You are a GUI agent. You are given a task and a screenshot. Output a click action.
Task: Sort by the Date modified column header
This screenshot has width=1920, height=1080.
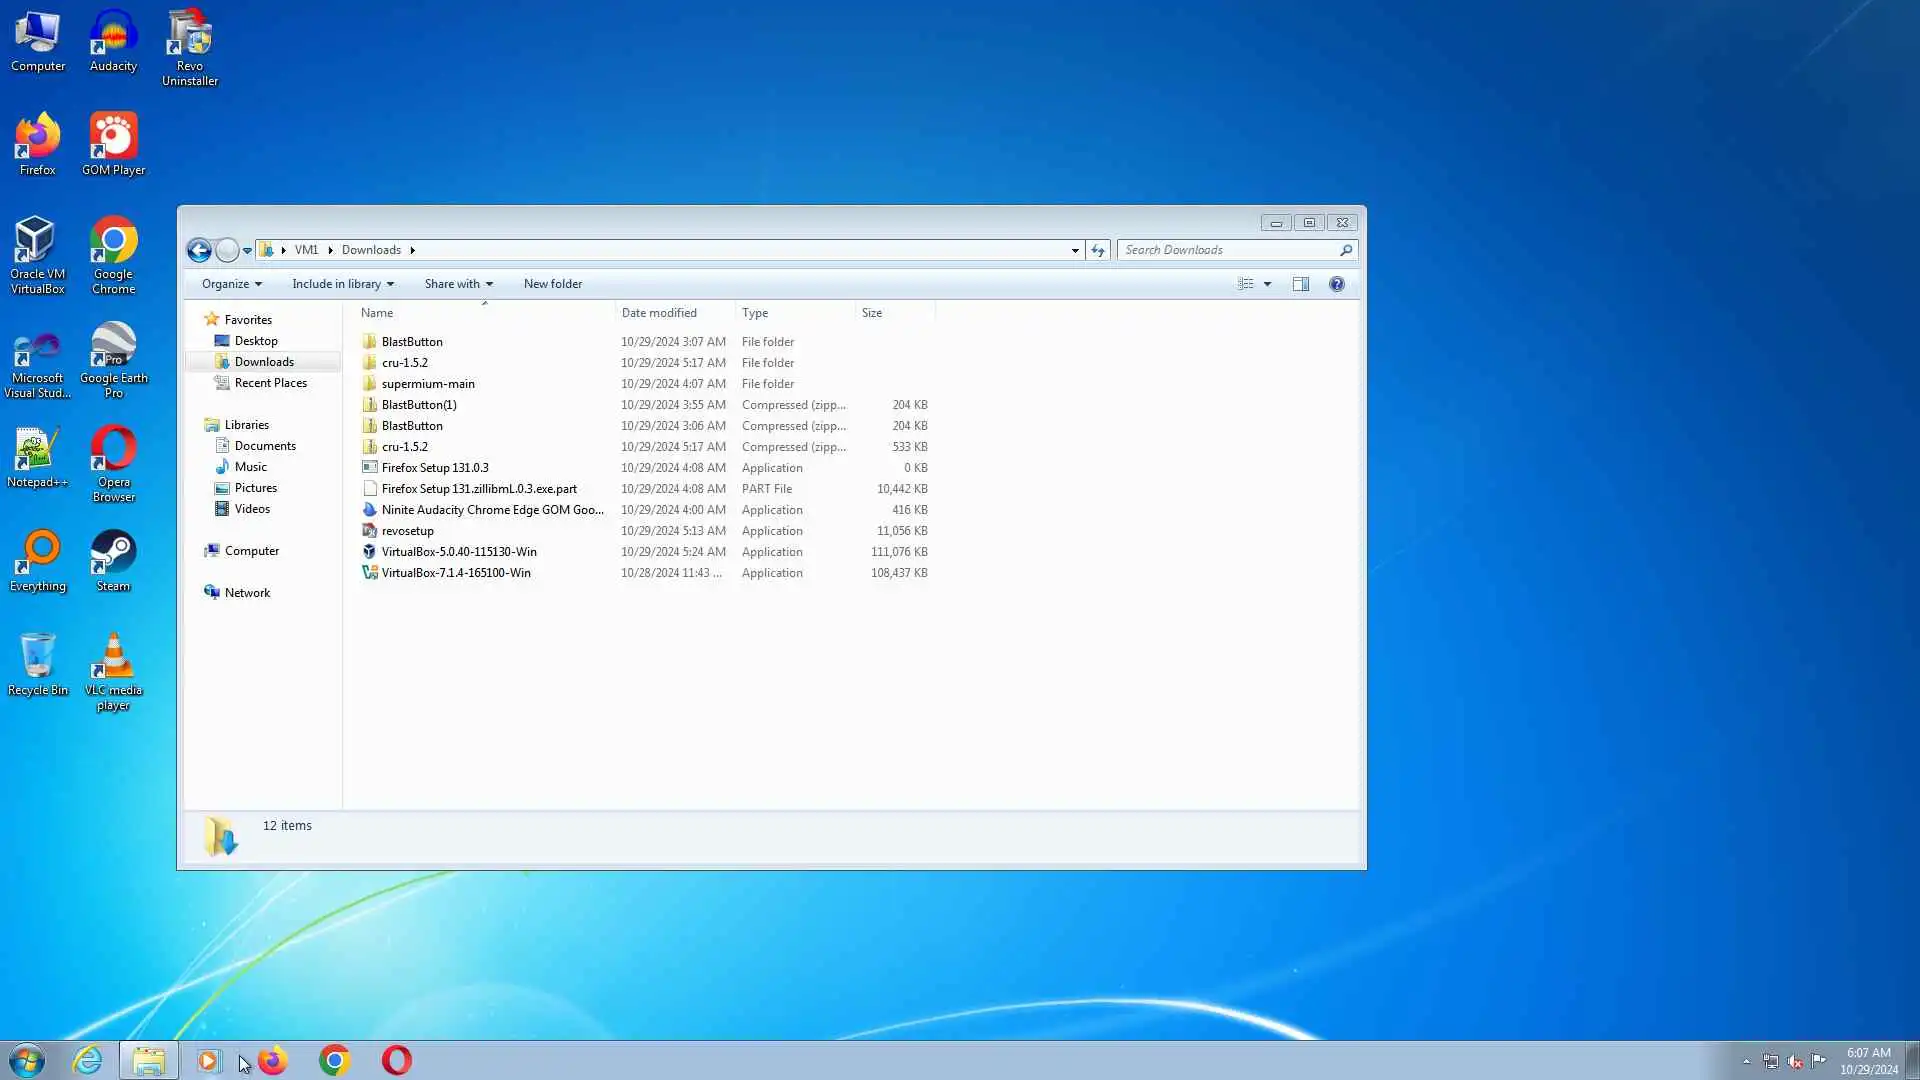click(659, 313)
